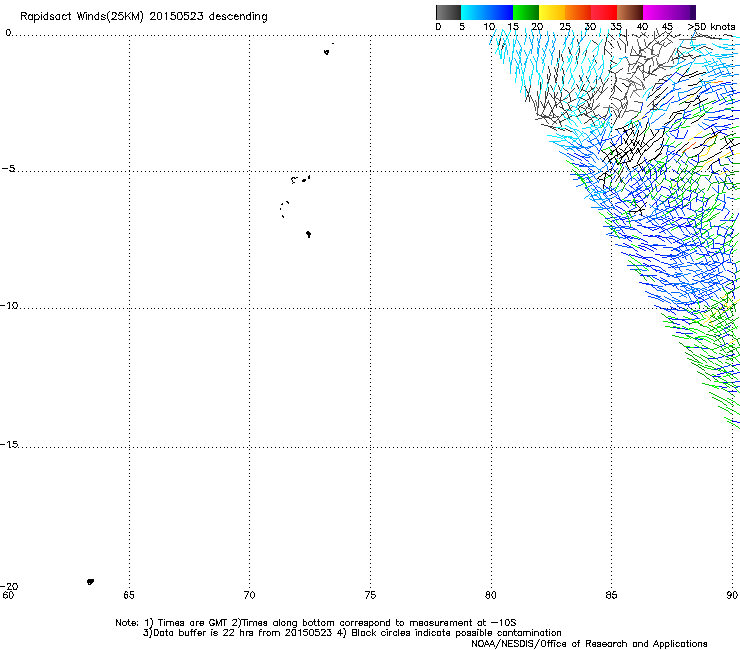Click the small island marker just below the equator near 73E
740x650 pixels.
pyautogui.click(x=326, y=52)
